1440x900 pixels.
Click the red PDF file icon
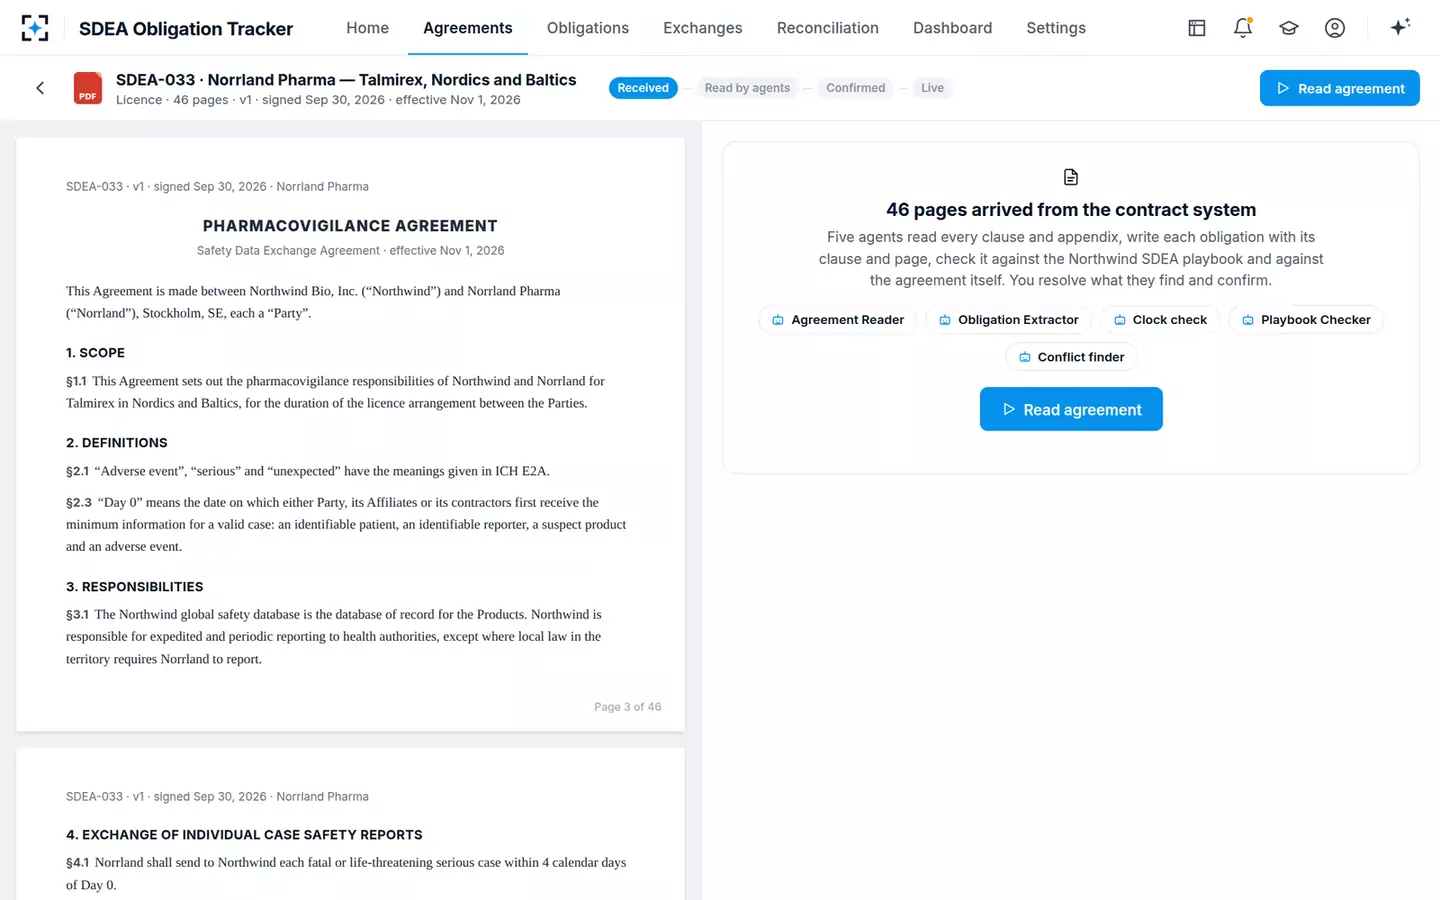click(88, 88)
